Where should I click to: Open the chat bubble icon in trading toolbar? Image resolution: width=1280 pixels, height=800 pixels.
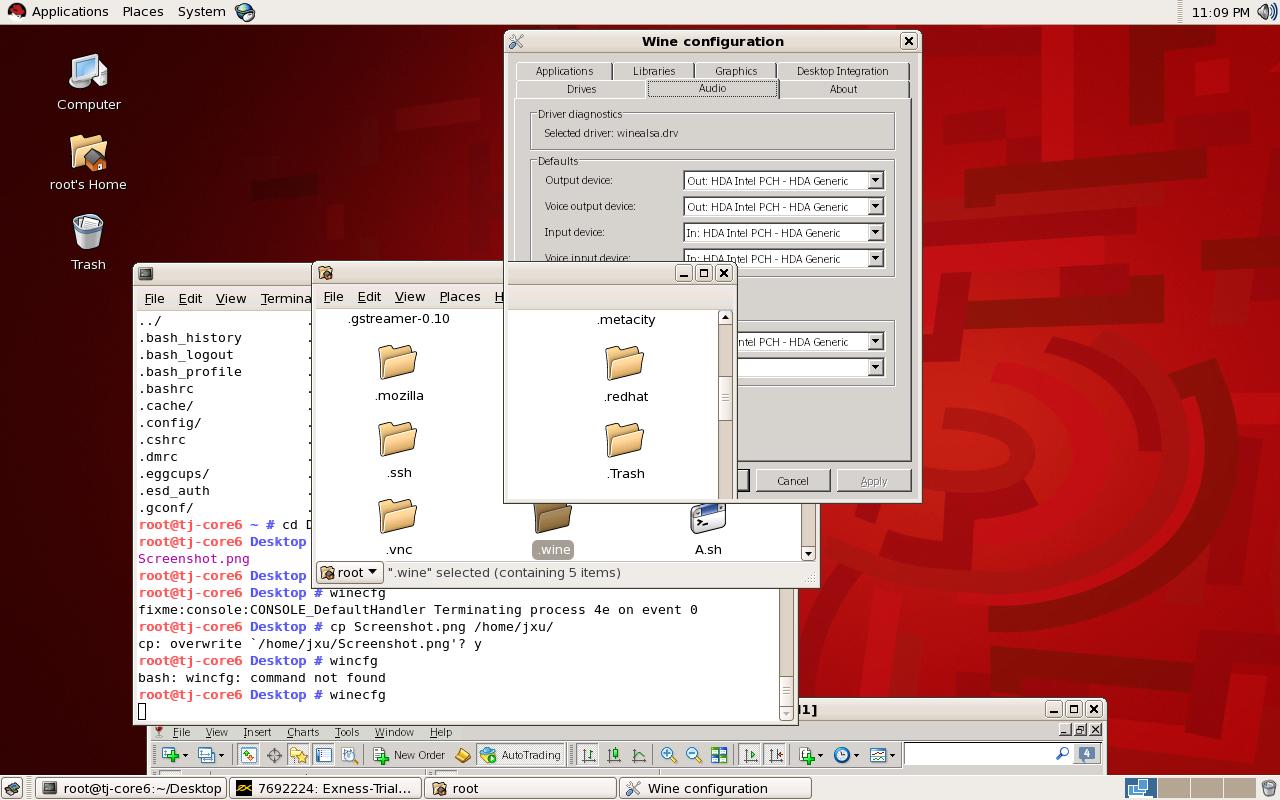point(1087,754)
